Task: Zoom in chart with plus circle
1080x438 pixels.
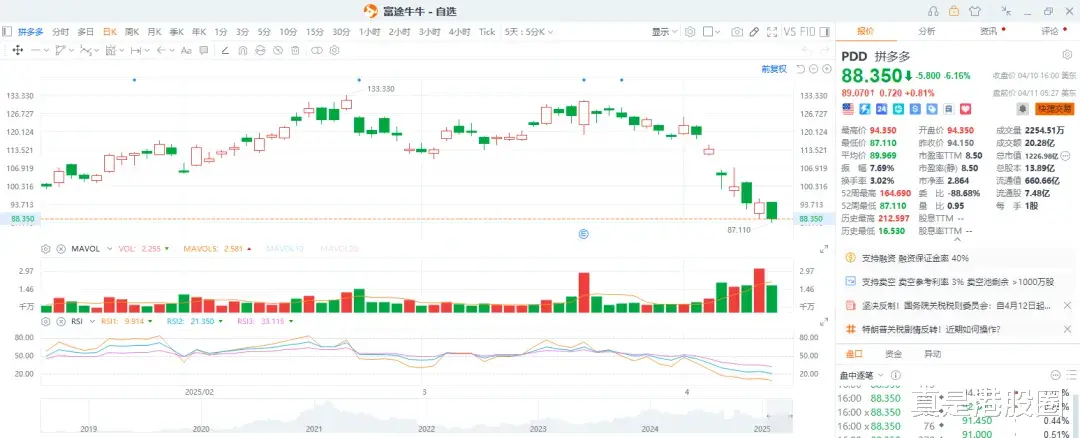Action: (827, 69)
